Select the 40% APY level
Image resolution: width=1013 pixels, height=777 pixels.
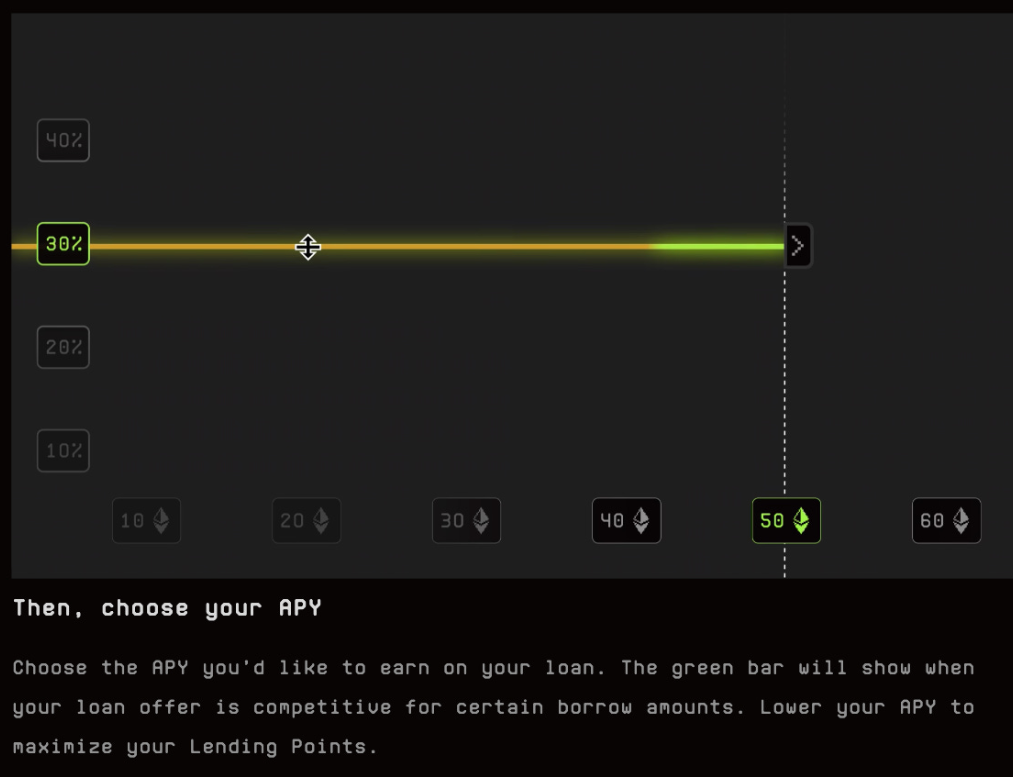(x=63, y=141)
